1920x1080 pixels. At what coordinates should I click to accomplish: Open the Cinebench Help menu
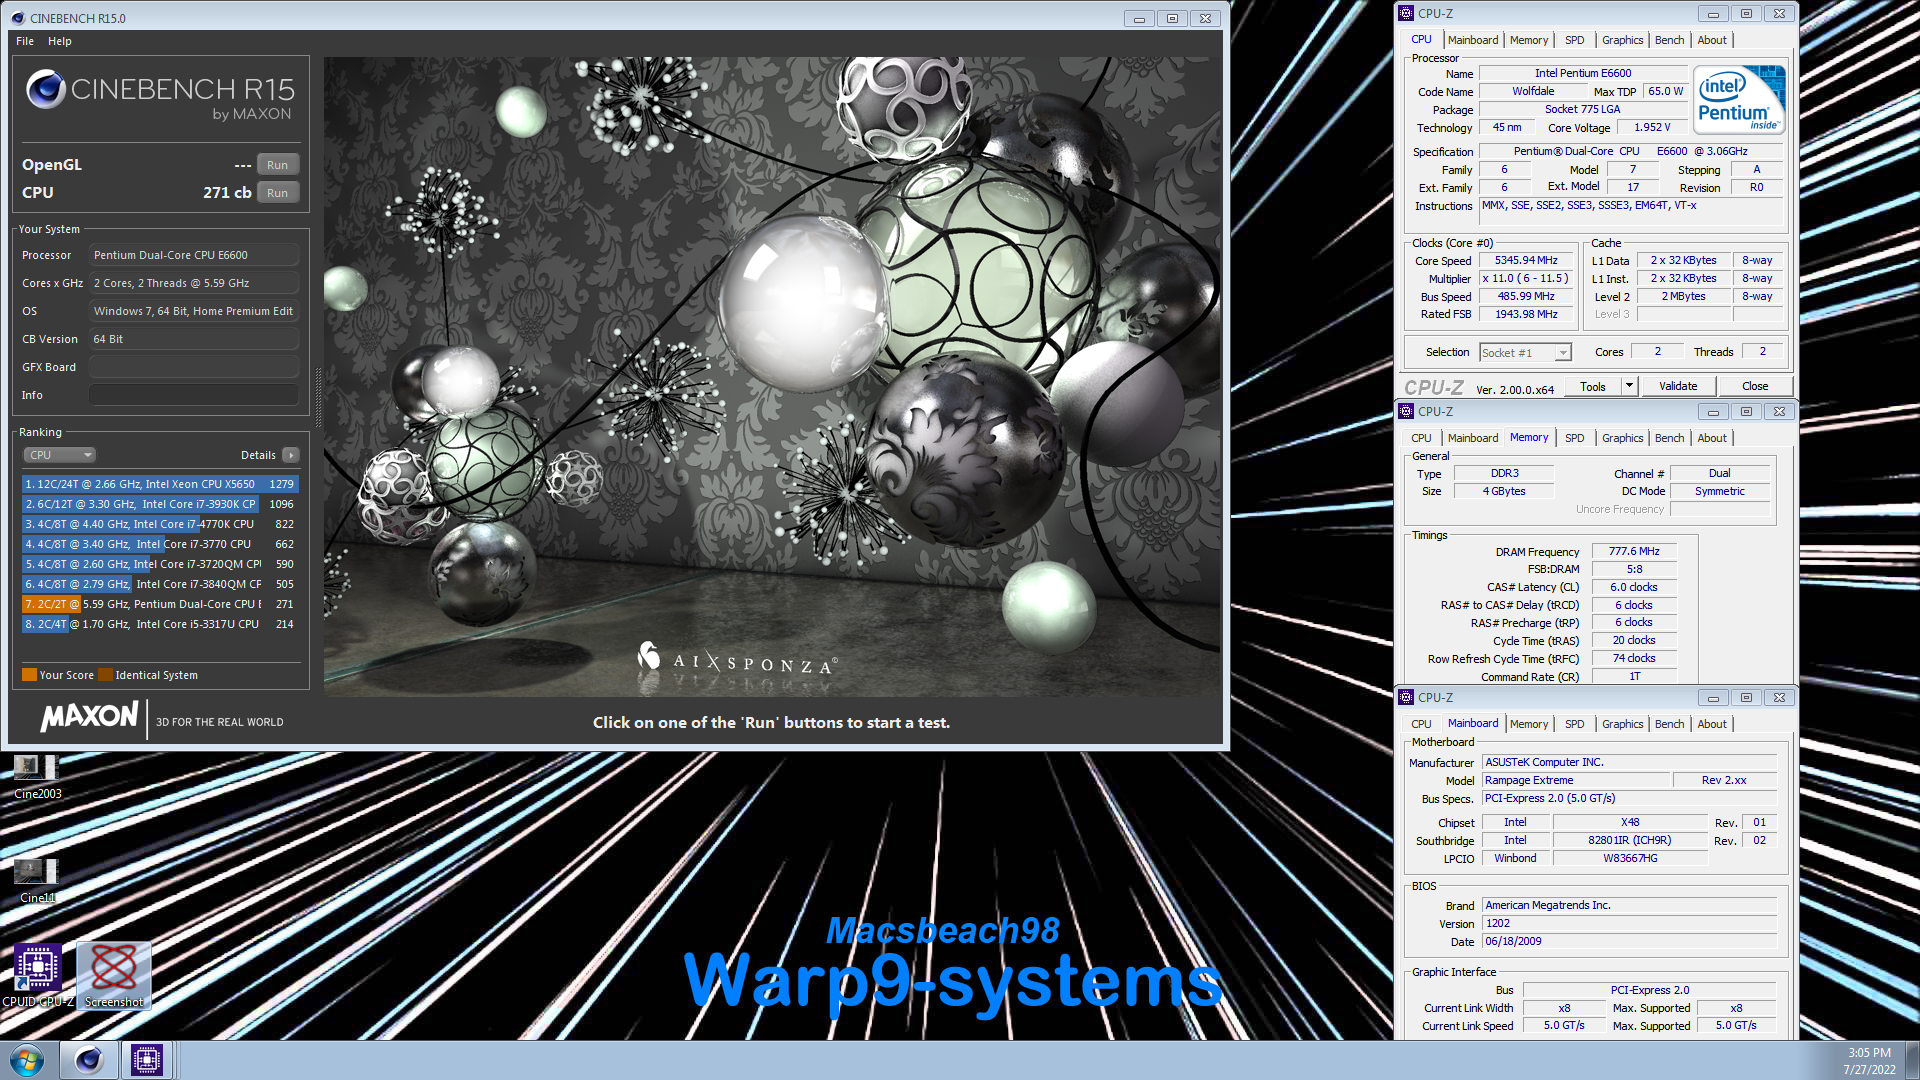pyautogui.click(x=60, y=41)
